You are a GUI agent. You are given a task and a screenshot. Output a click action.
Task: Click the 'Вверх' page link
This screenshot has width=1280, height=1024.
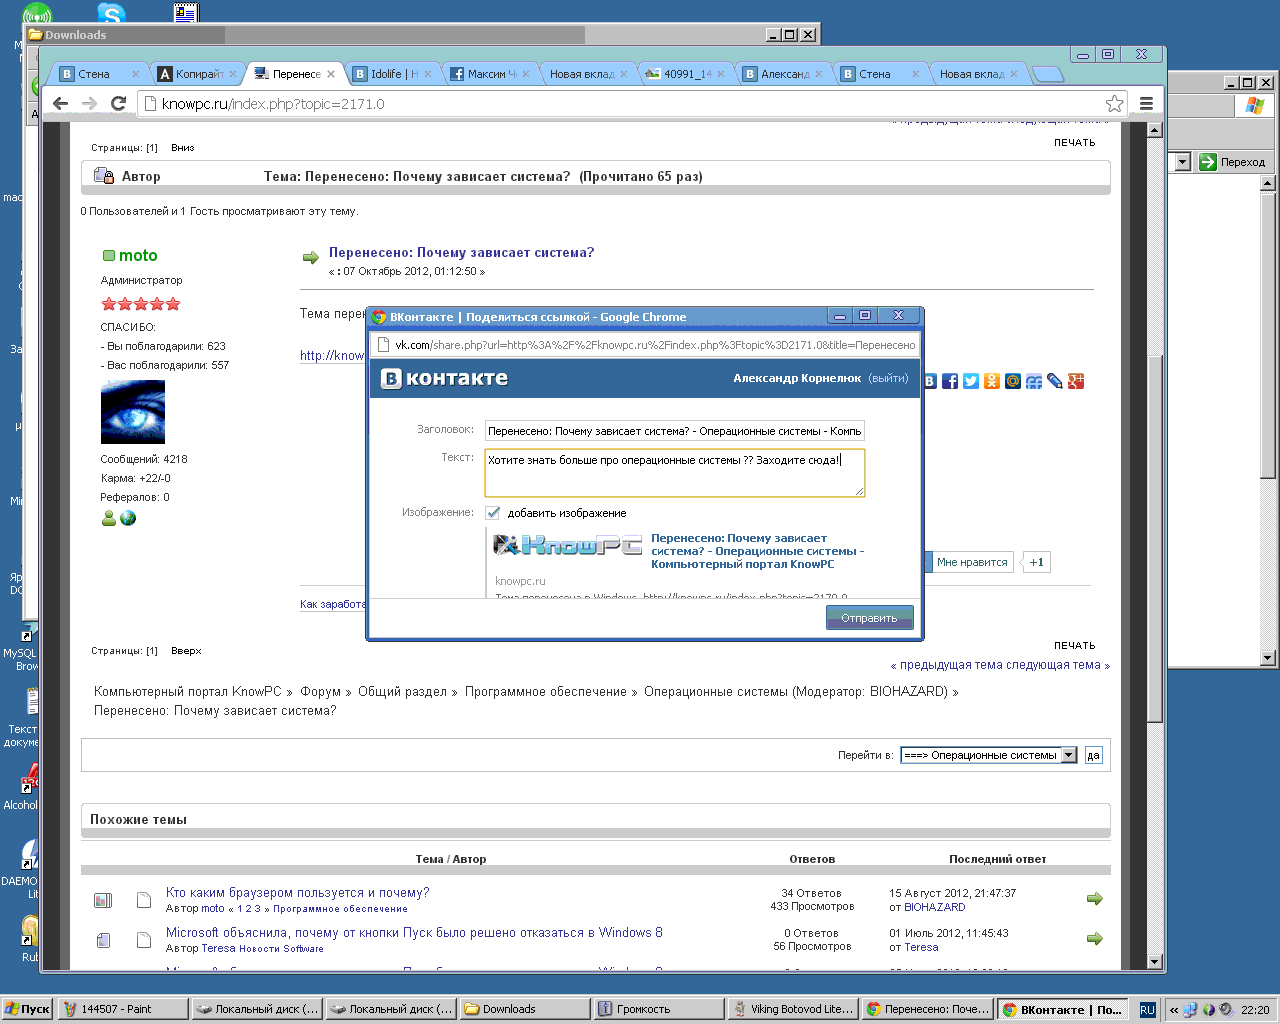186,651
